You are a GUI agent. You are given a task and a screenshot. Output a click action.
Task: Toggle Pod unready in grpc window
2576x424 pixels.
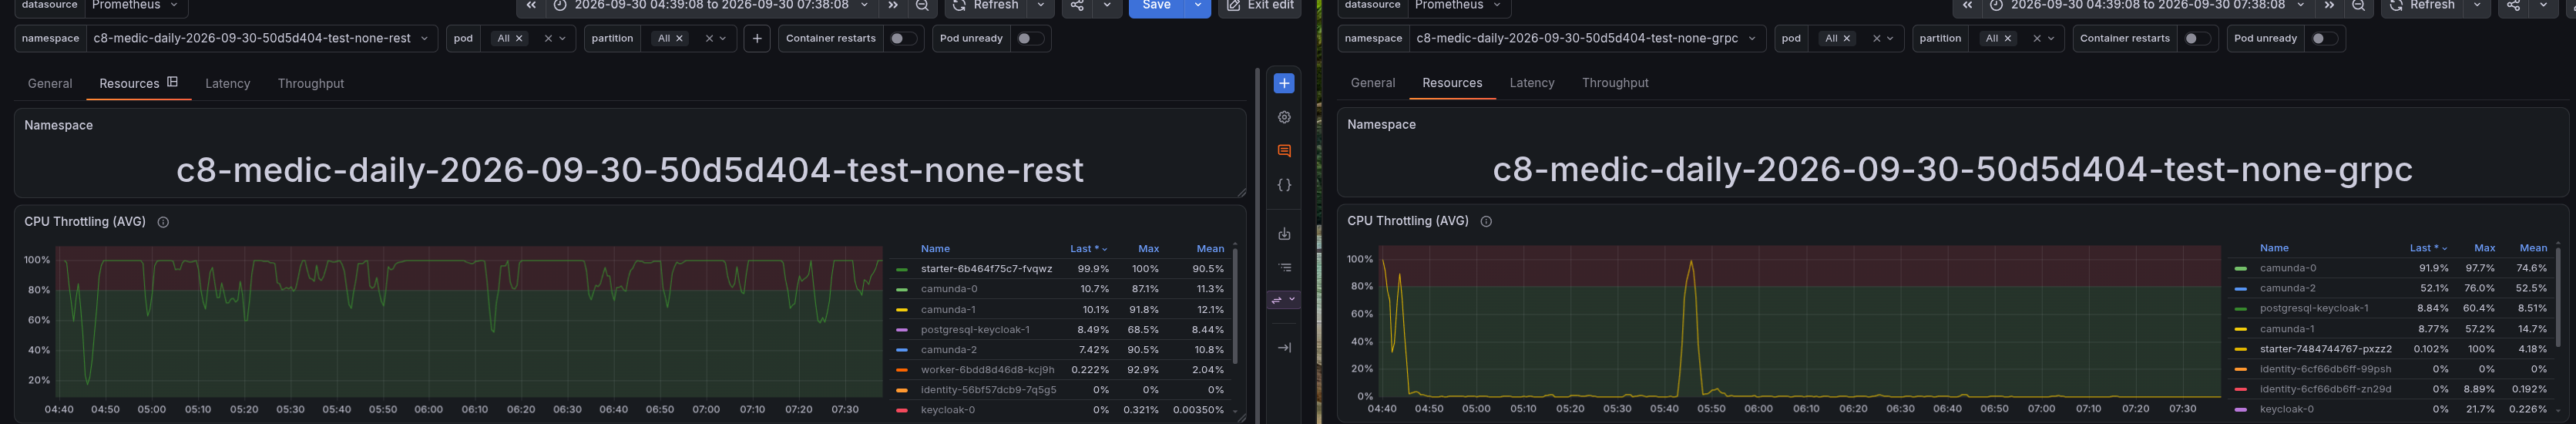click(x=2323, y=38)
